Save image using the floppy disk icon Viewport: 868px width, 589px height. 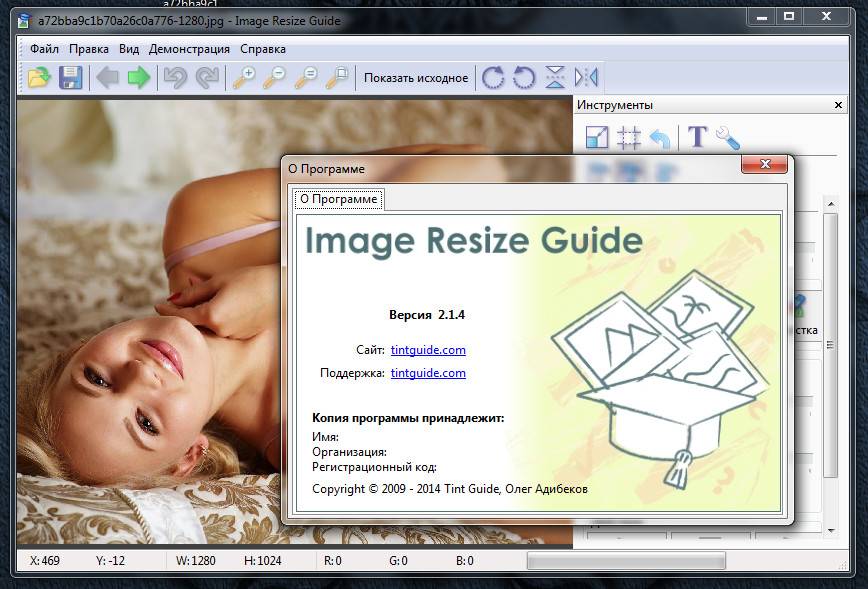click(x=70, y=78)
